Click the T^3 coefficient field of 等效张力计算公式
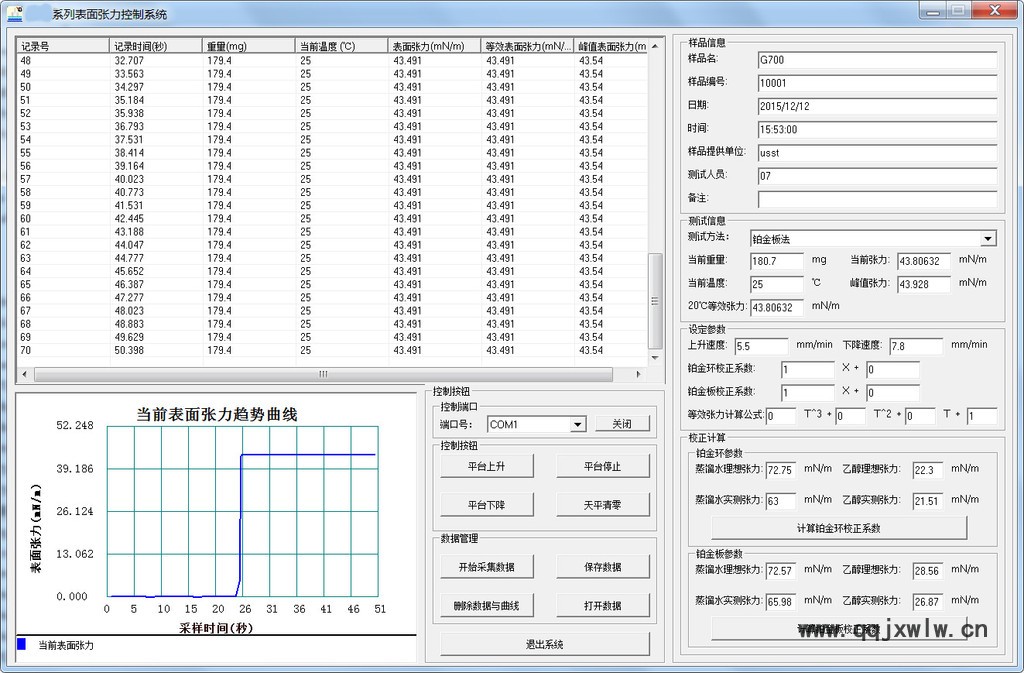This screenshot has height=673, width=1024. 781,416
